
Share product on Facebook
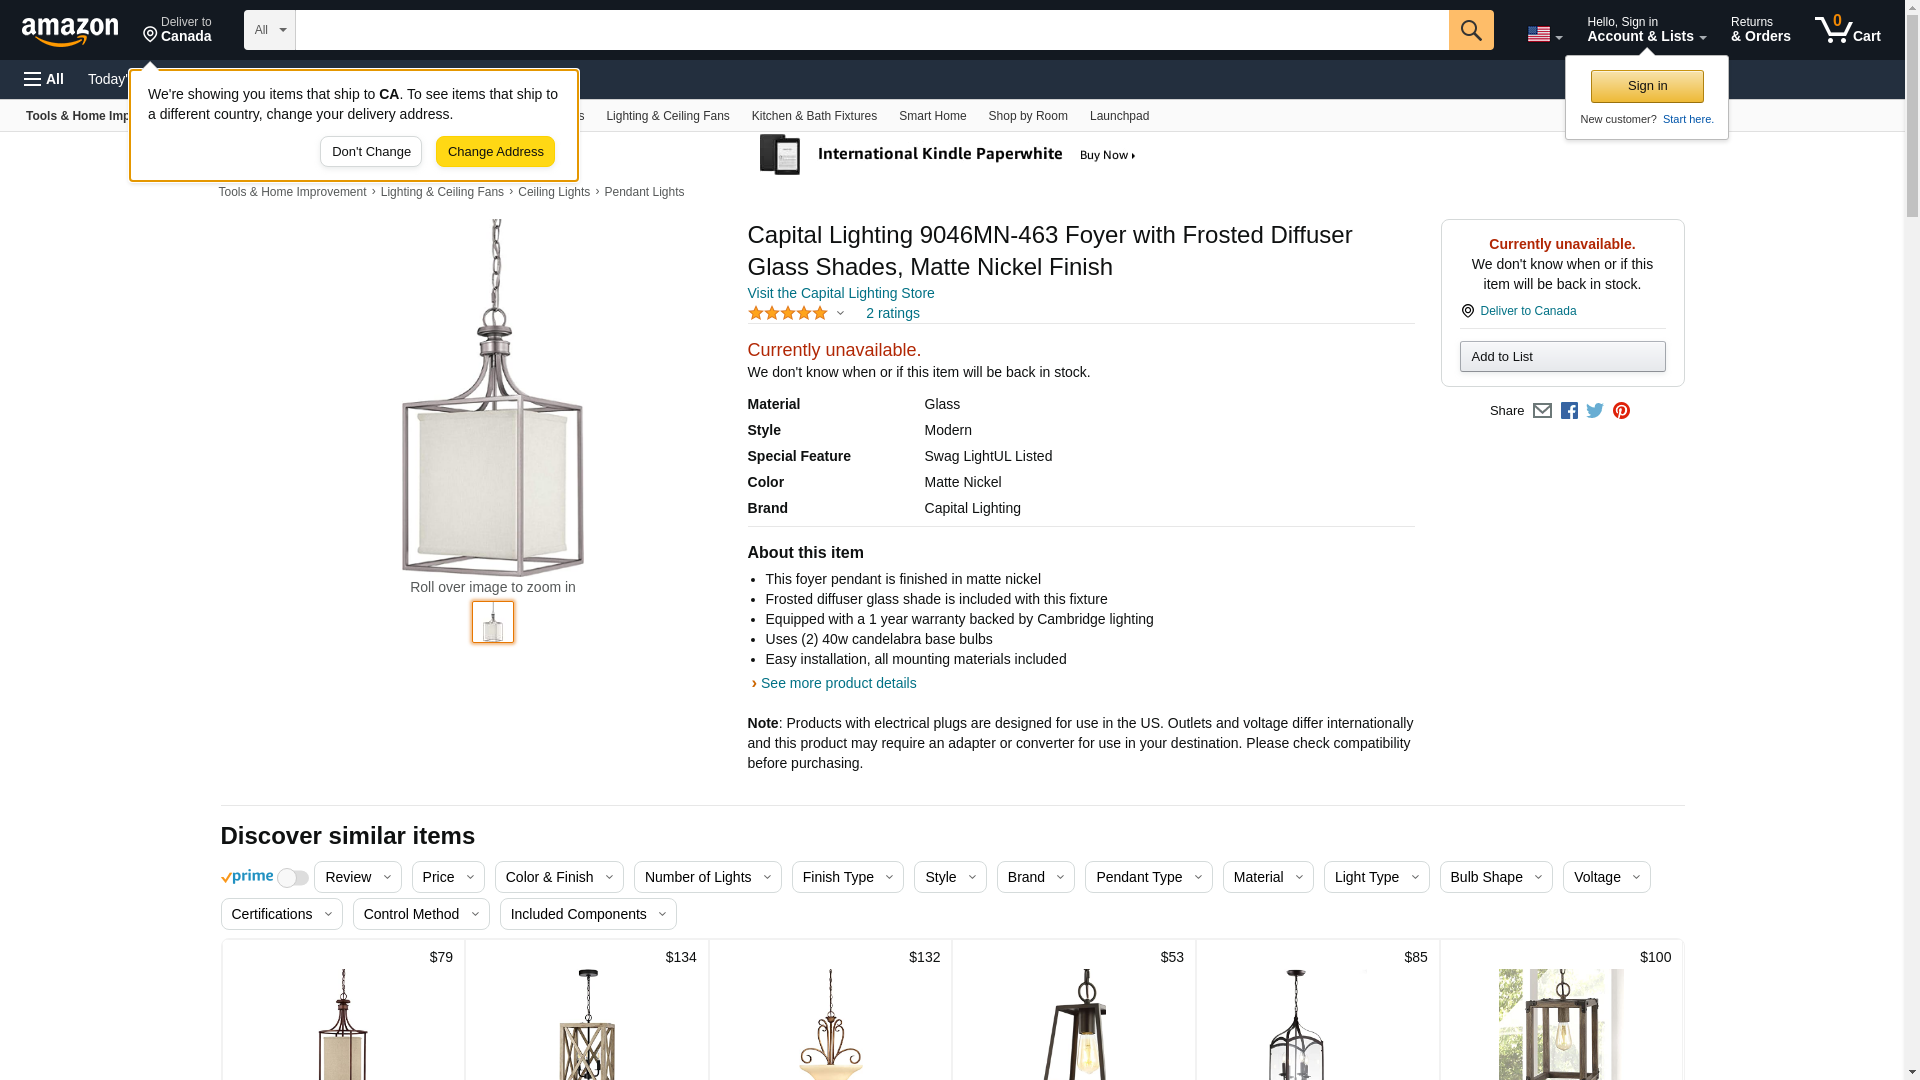point(1569,411)
